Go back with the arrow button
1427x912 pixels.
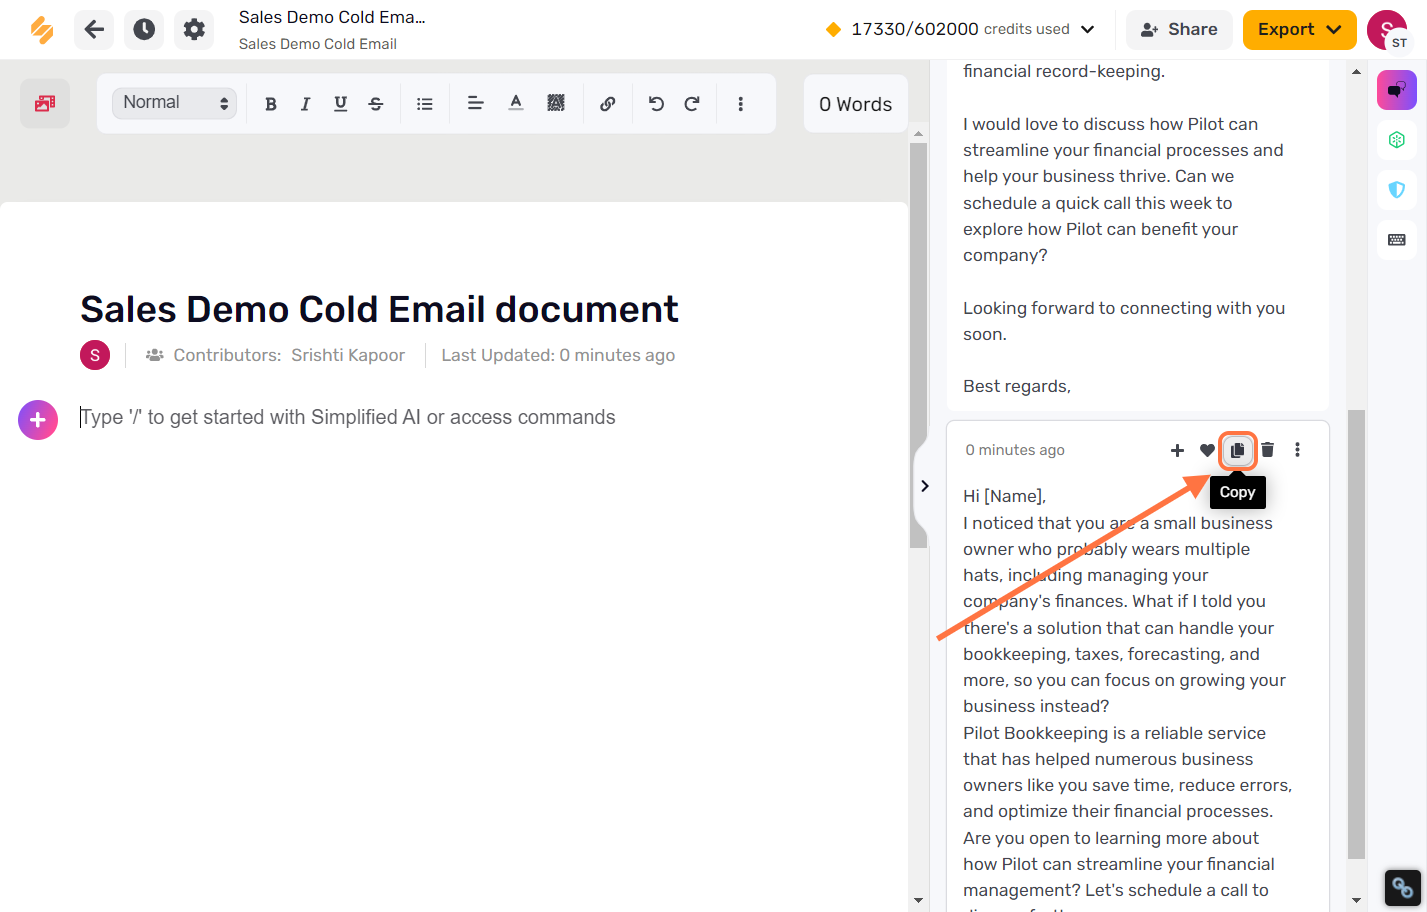pos(94,30)
